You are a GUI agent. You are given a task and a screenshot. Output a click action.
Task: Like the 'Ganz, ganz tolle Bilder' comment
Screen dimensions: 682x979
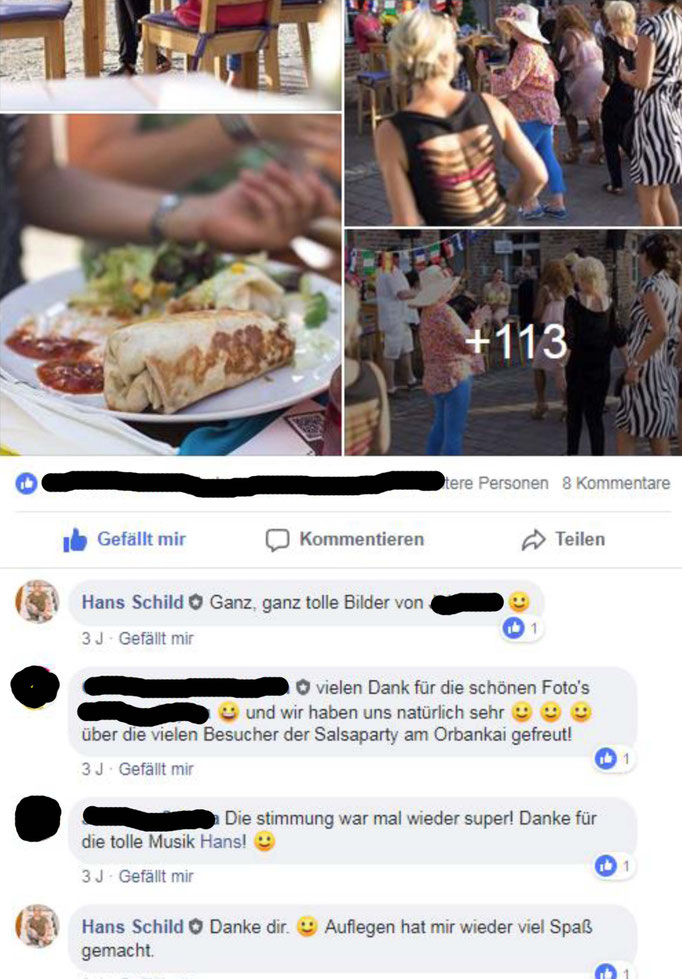point(156,639)
